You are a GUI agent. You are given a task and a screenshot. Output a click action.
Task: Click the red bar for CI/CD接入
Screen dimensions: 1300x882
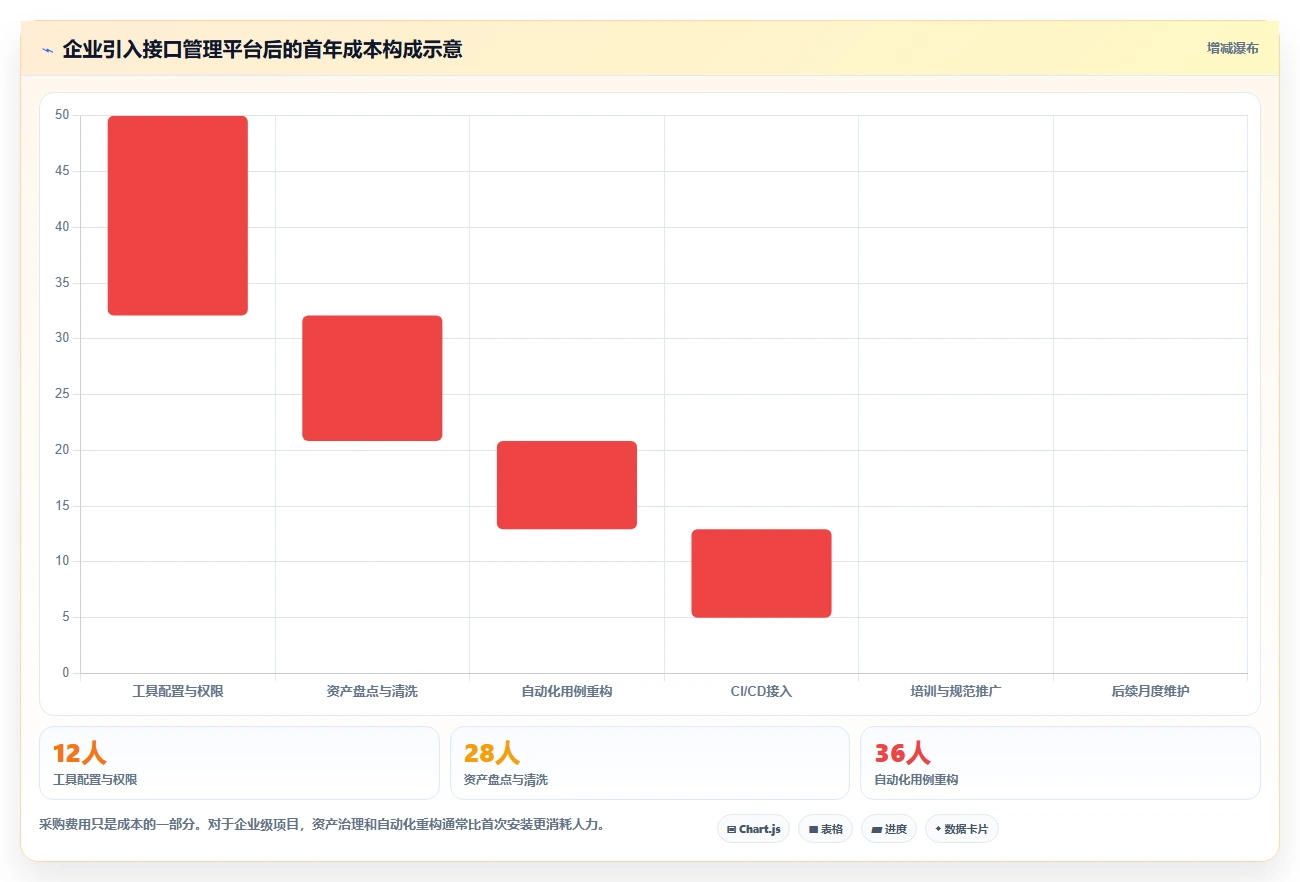(761, 573)
